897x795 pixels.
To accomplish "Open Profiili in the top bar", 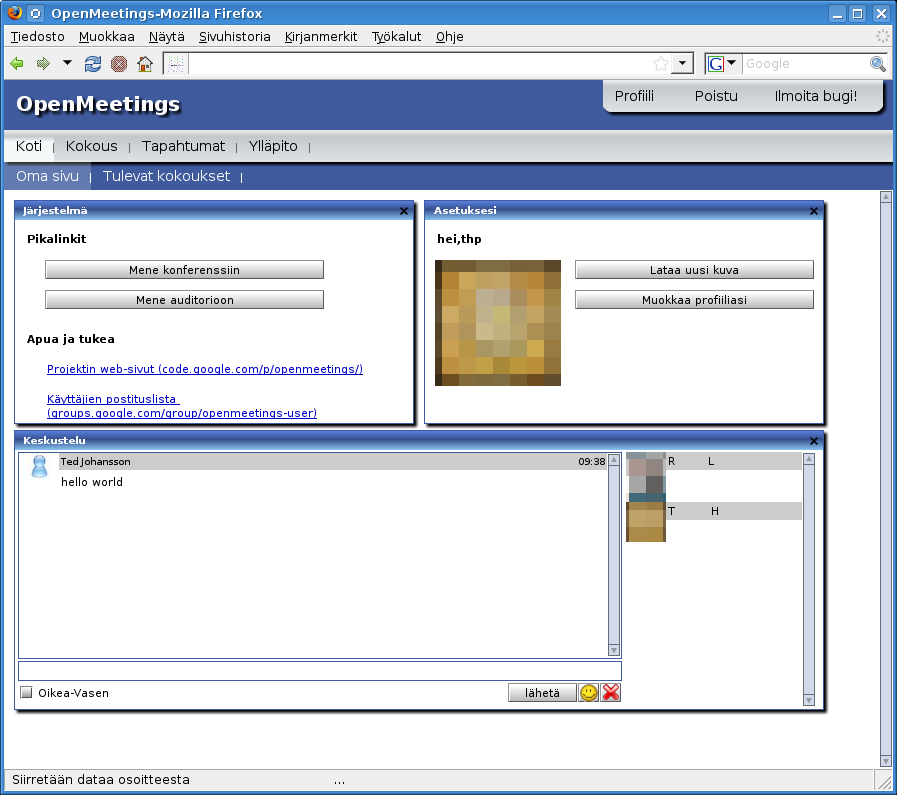I will pyautogui.click(x=634, y=96).
